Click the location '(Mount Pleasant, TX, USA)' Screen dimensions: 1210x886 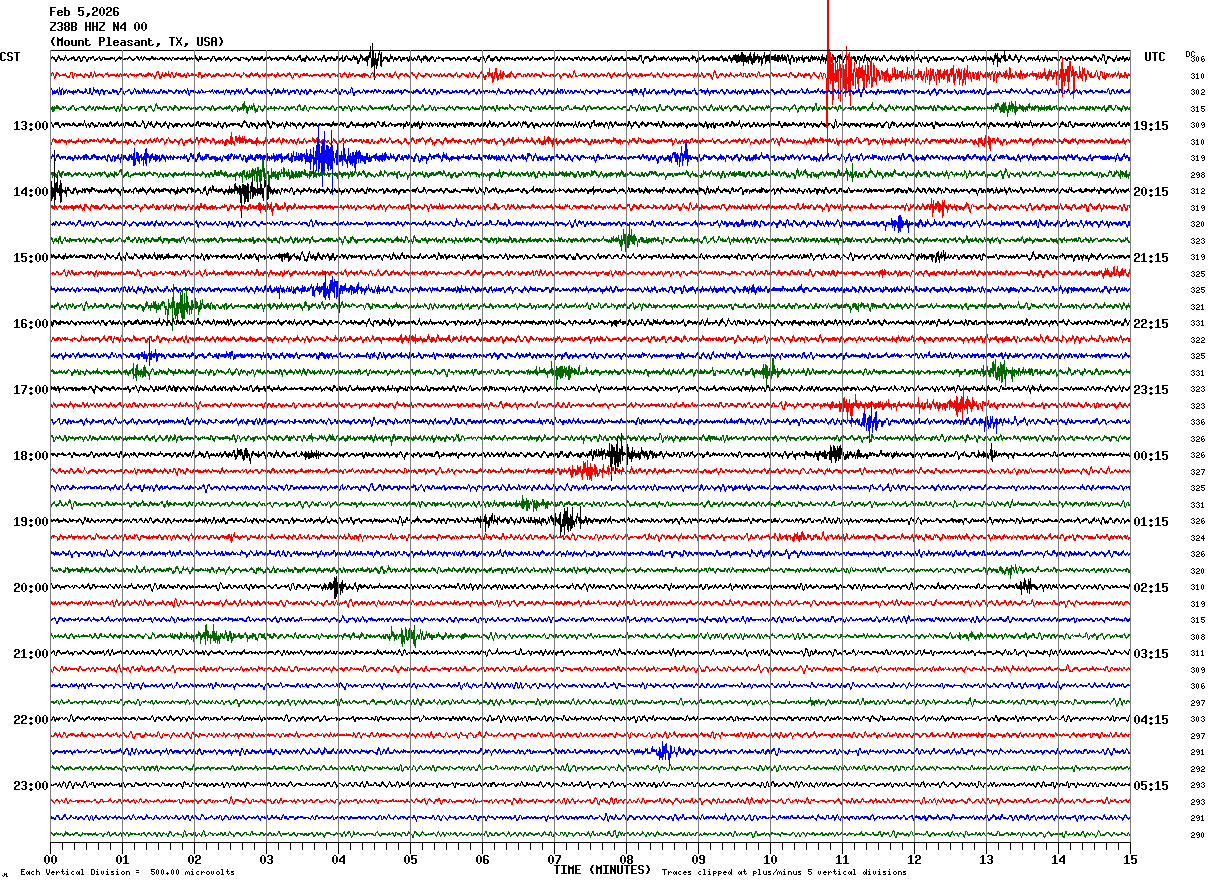click(137, 42)
